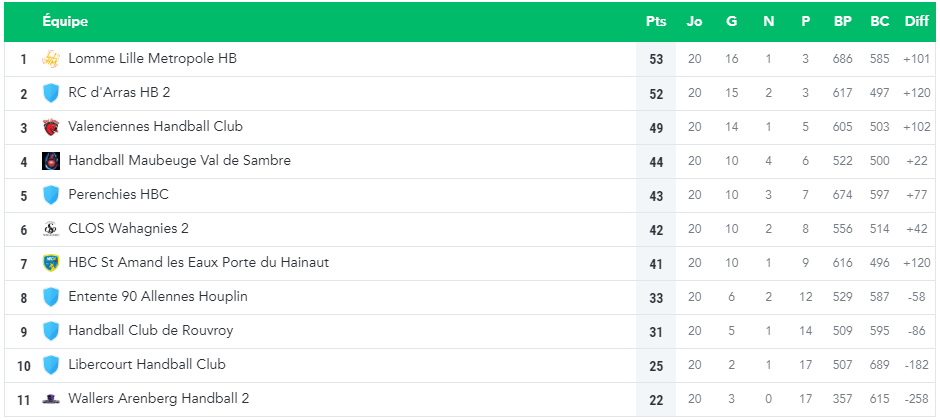Viewport: 940px width, 420px height.
Task: Click the Valenciennes Handball Club logo
Action: point(51,127)
